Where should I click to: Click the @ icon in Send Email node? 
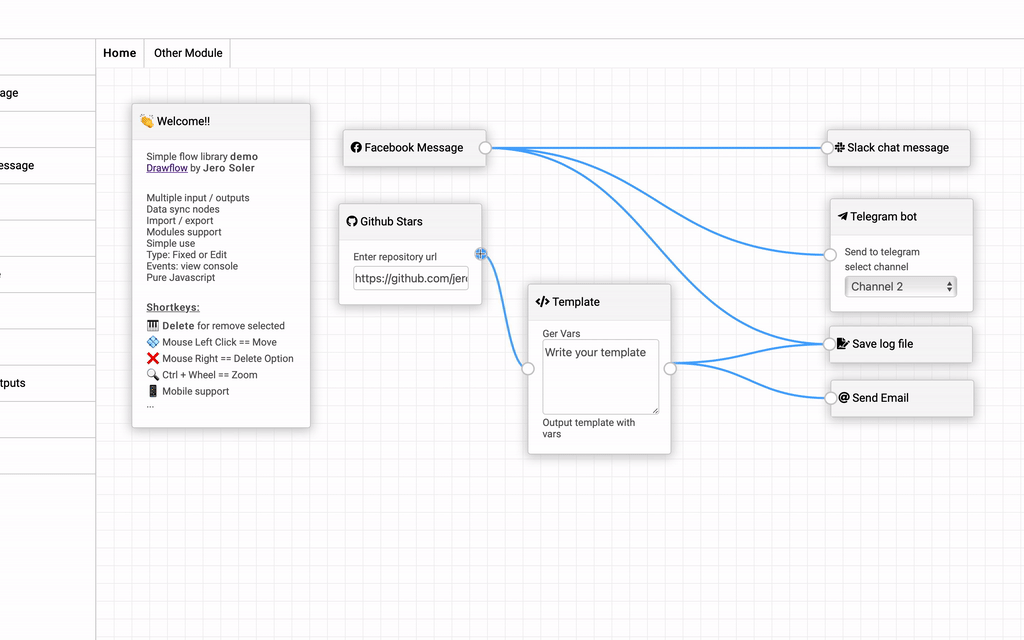coord(844,398)
